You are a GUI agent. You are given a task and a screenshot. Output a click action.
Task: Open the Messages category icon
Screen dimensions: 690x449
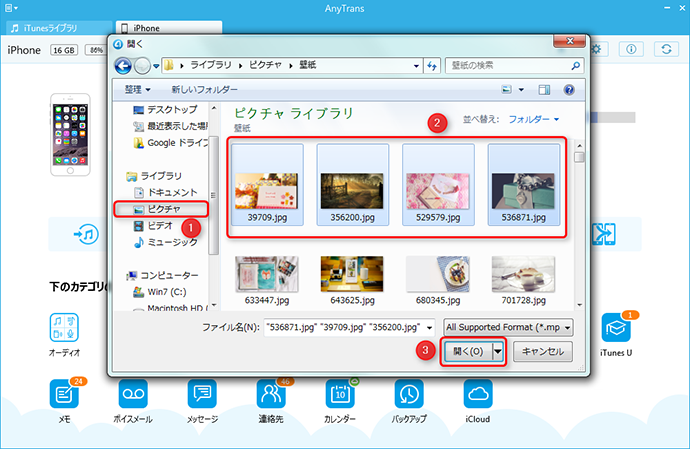[202, 394]
